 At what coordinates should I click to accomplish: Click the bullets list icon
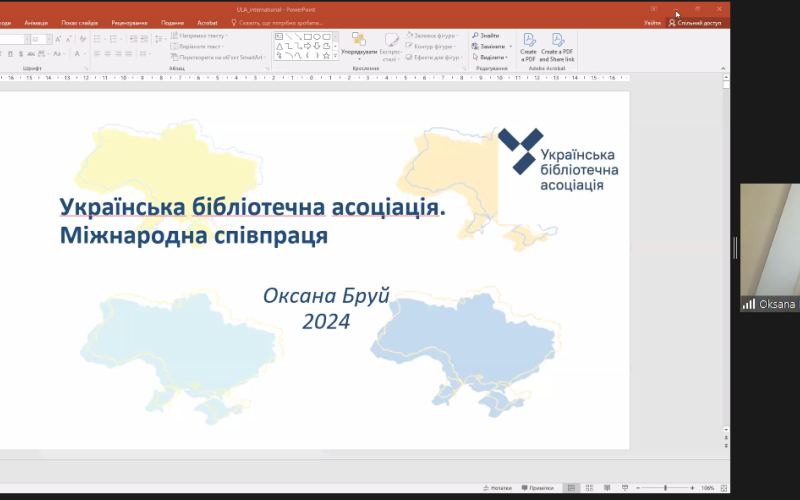coord(97,39)
